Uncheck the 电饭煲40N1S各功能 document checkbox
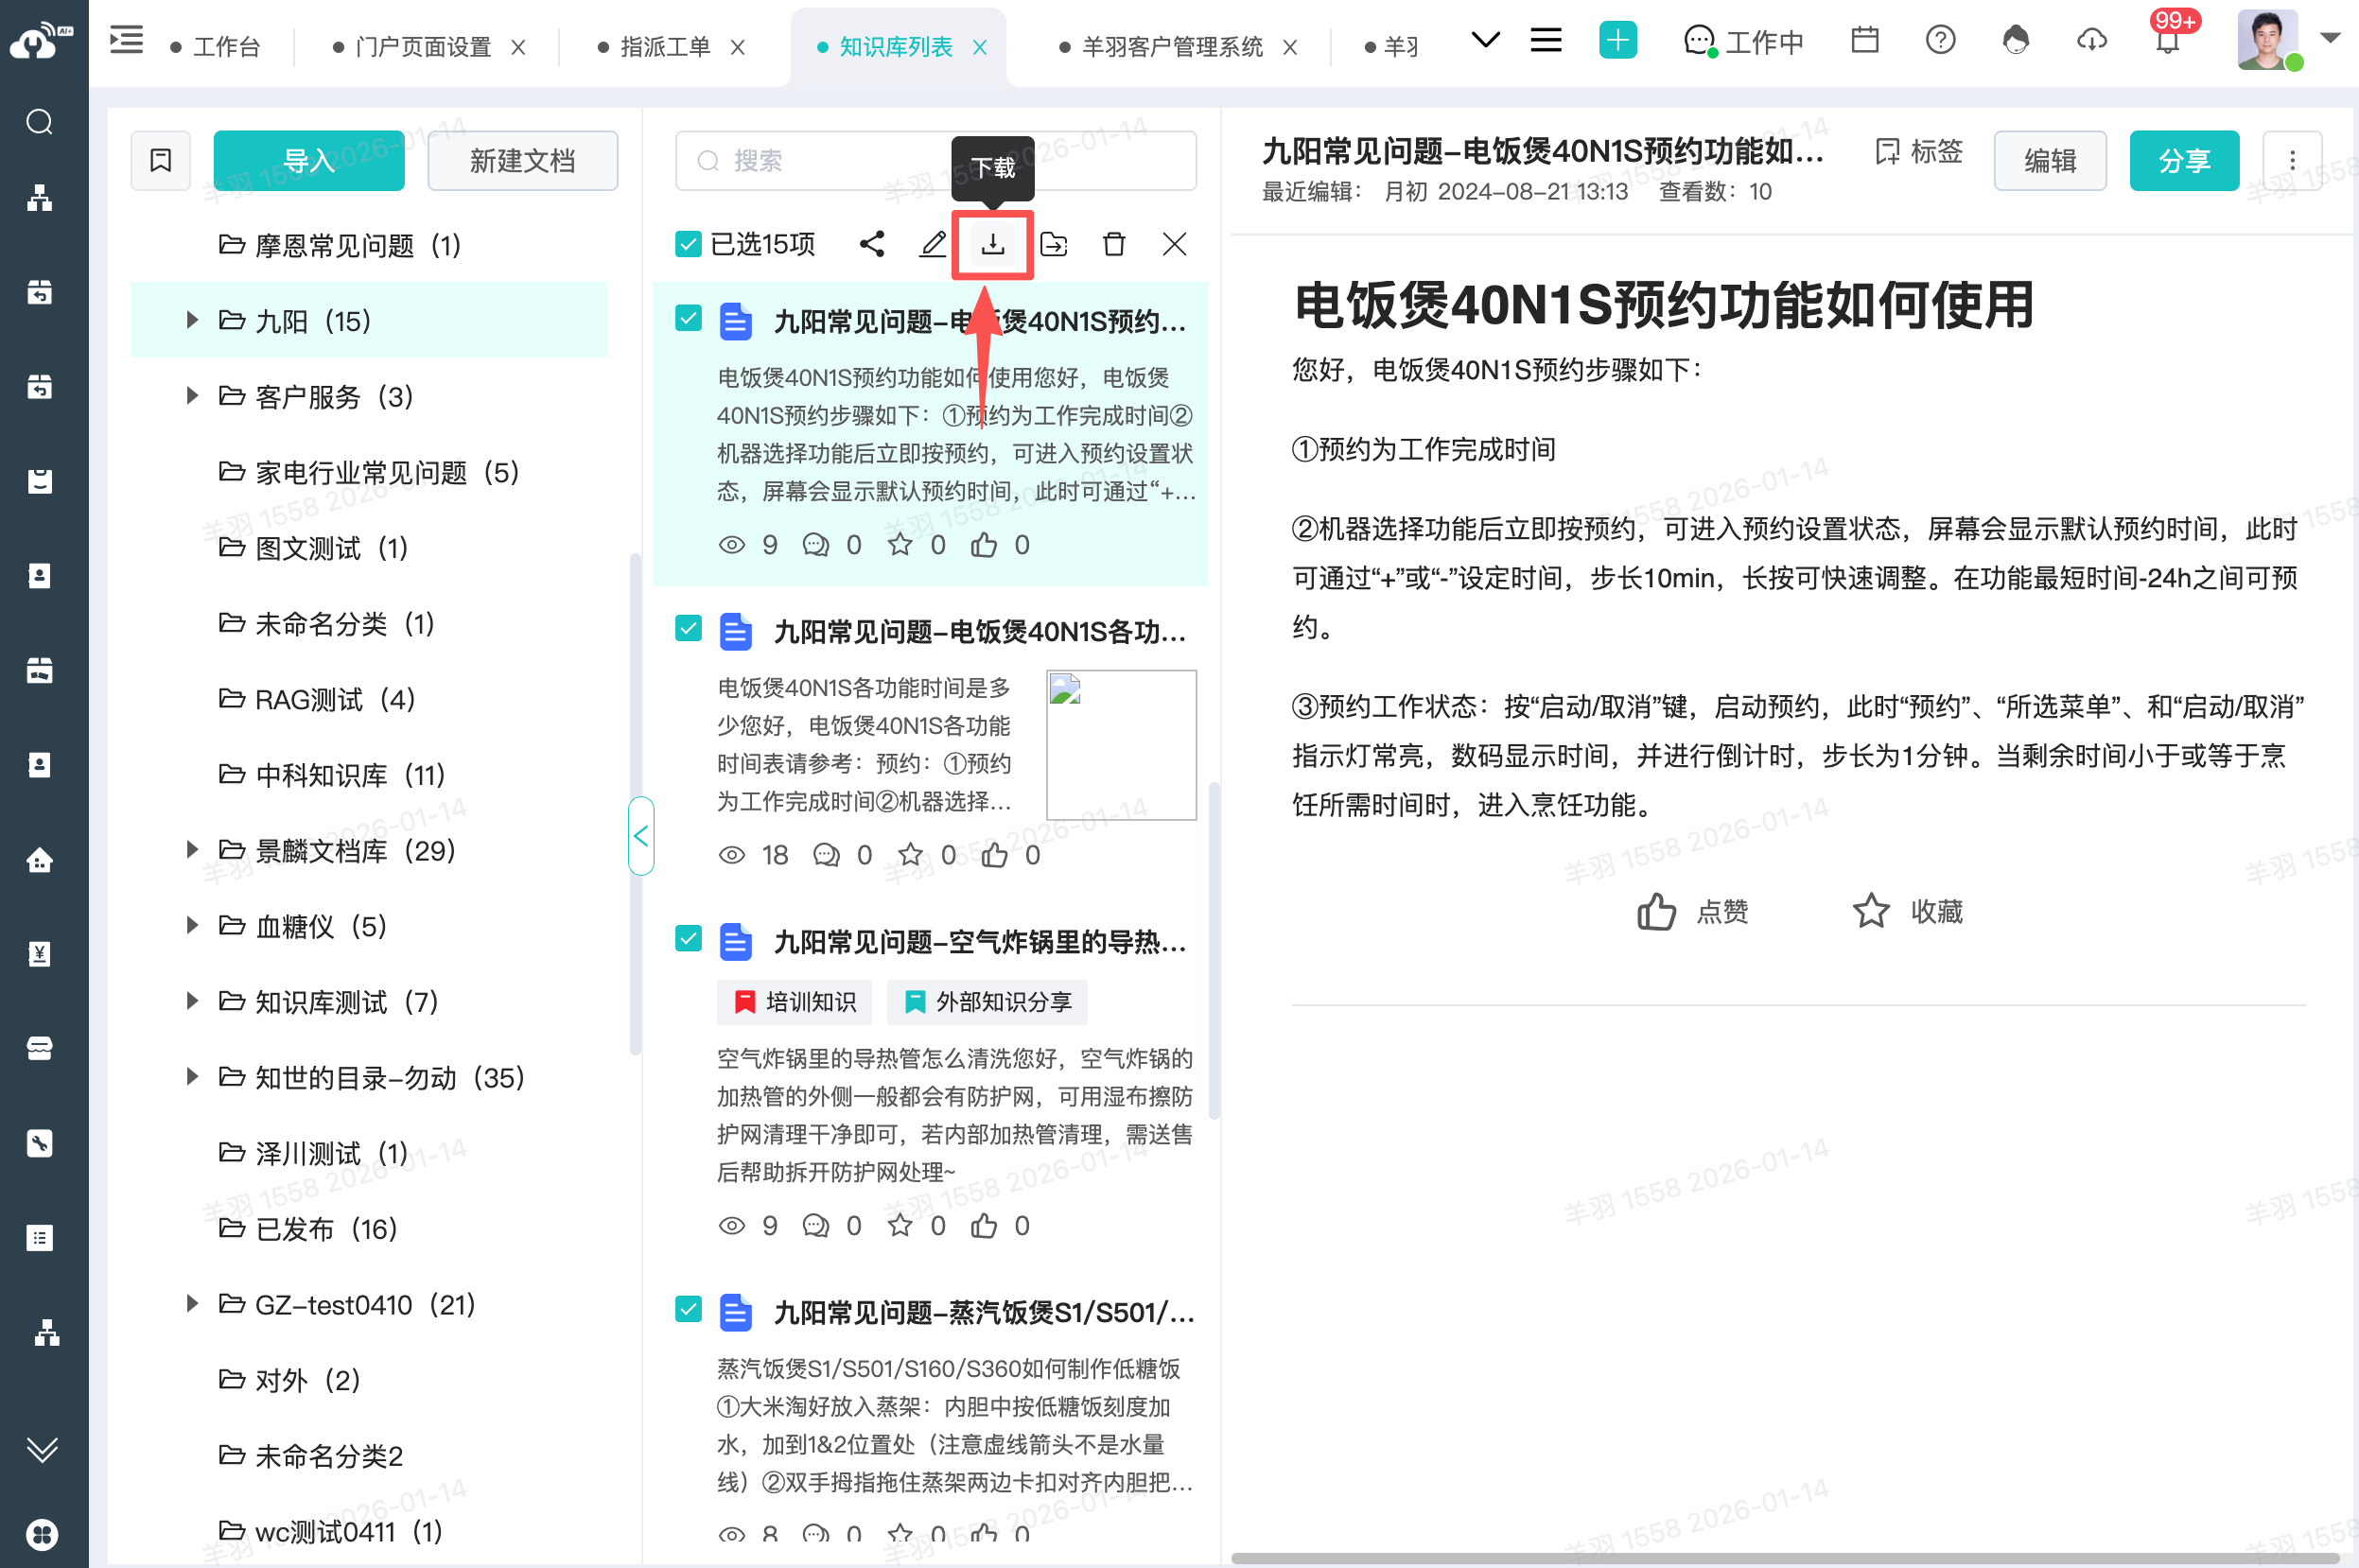This screenshot has height=1568, width=2359. pos(688,629)
